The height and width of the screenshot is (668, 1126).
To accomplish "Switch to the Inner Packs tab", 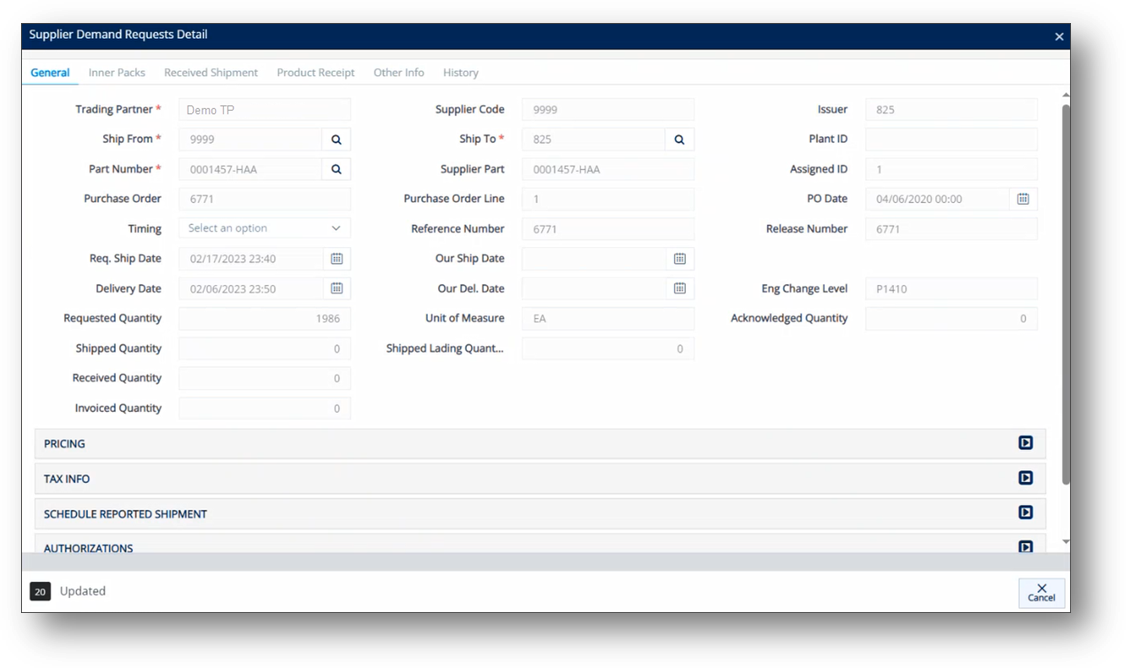I will [x=117, y=73].
